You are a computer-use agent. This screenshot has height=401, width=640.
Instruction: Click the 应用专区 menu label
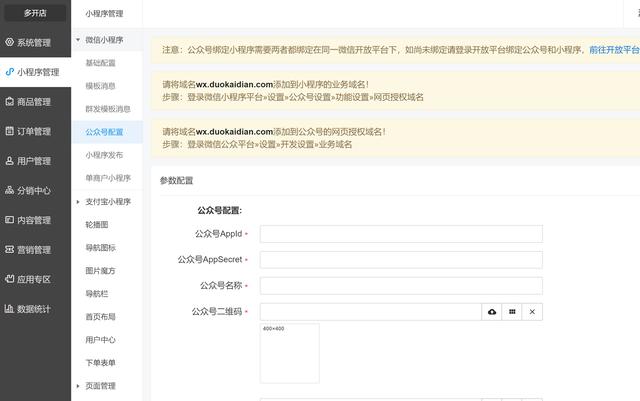pyautogui.click(x=34, y=279)
